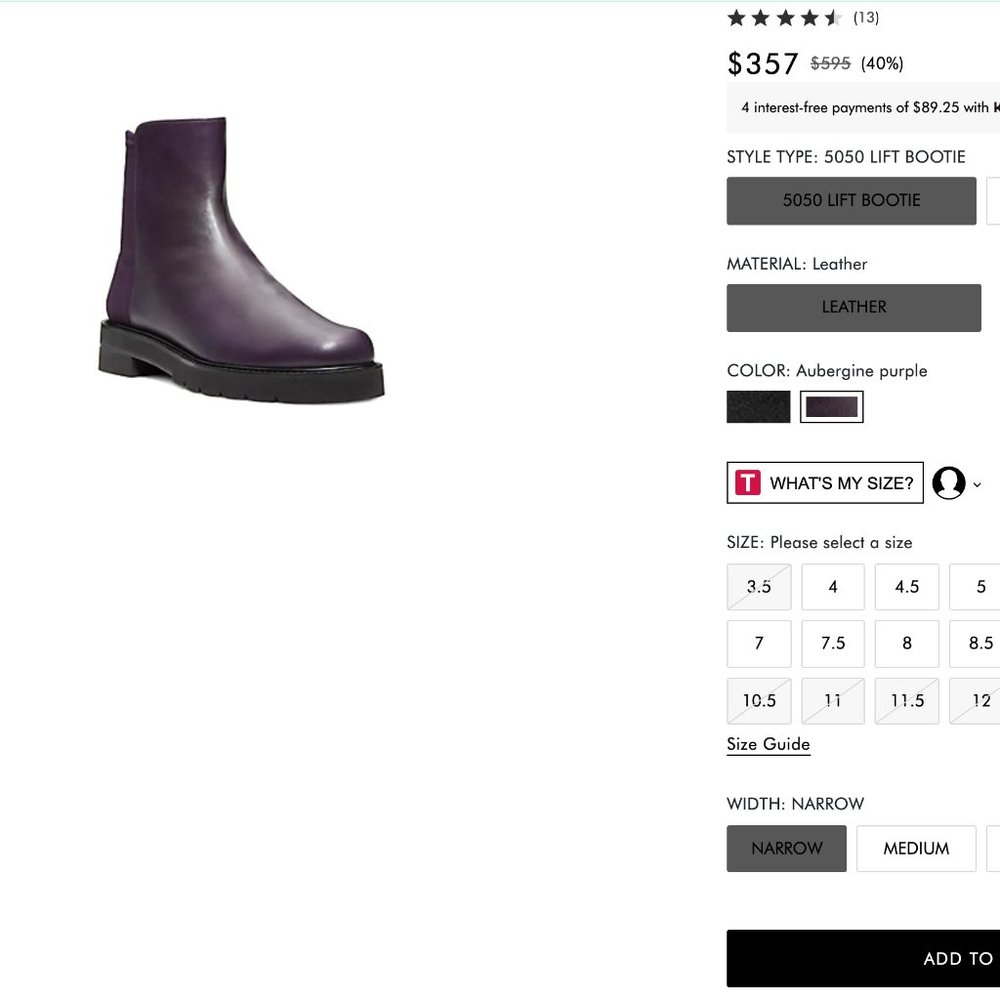This screenshot has height=1000, width=1000.
Task: Select the 5050 LIFT BOOTIE style type
Action: (851, 200)
